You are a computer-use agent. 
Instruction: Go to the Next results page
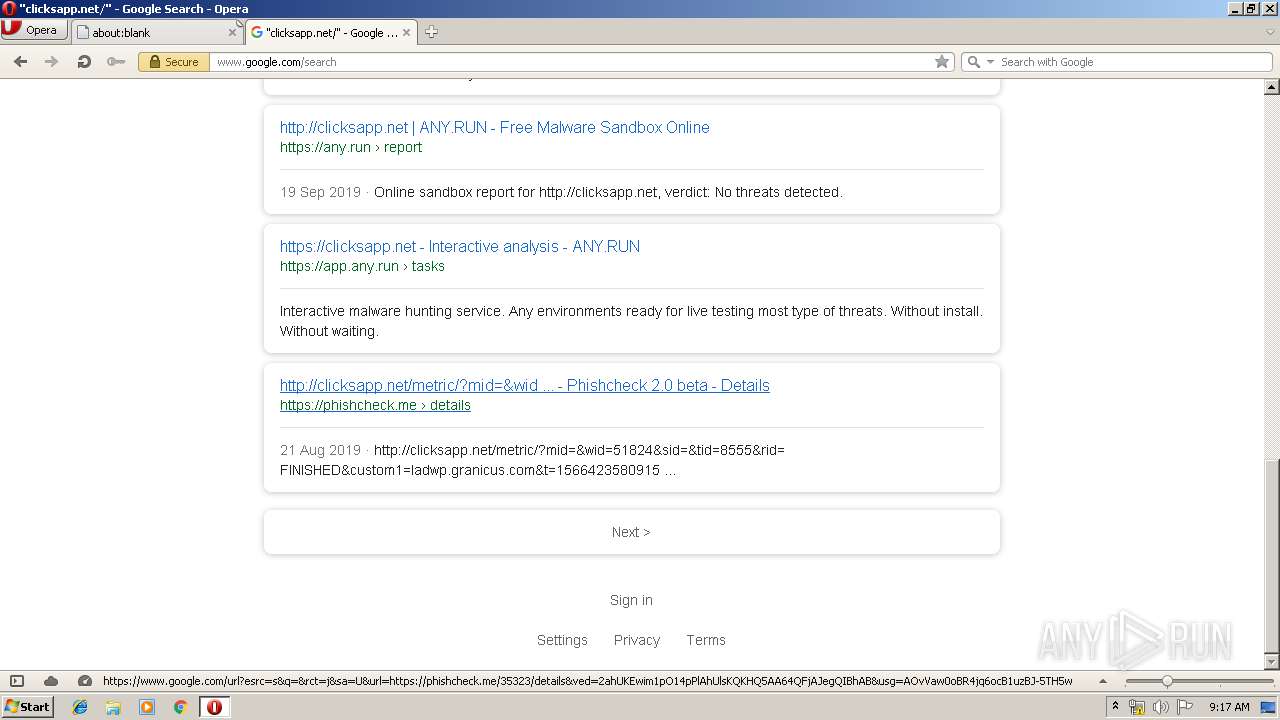[x=631, y=532]
